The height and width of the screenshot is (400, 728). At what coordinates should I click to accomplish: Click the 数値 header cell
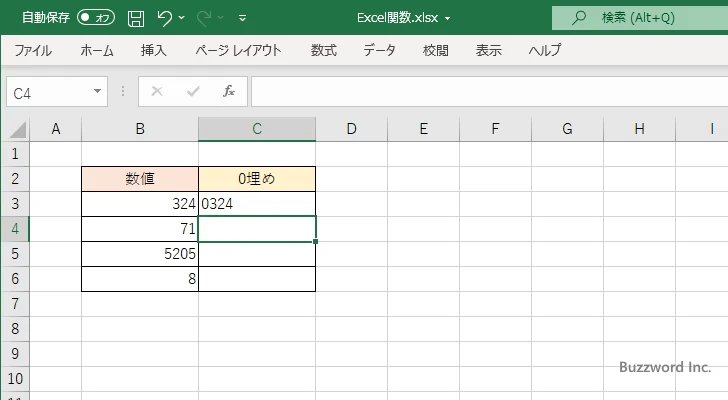[x=140, y=179]
